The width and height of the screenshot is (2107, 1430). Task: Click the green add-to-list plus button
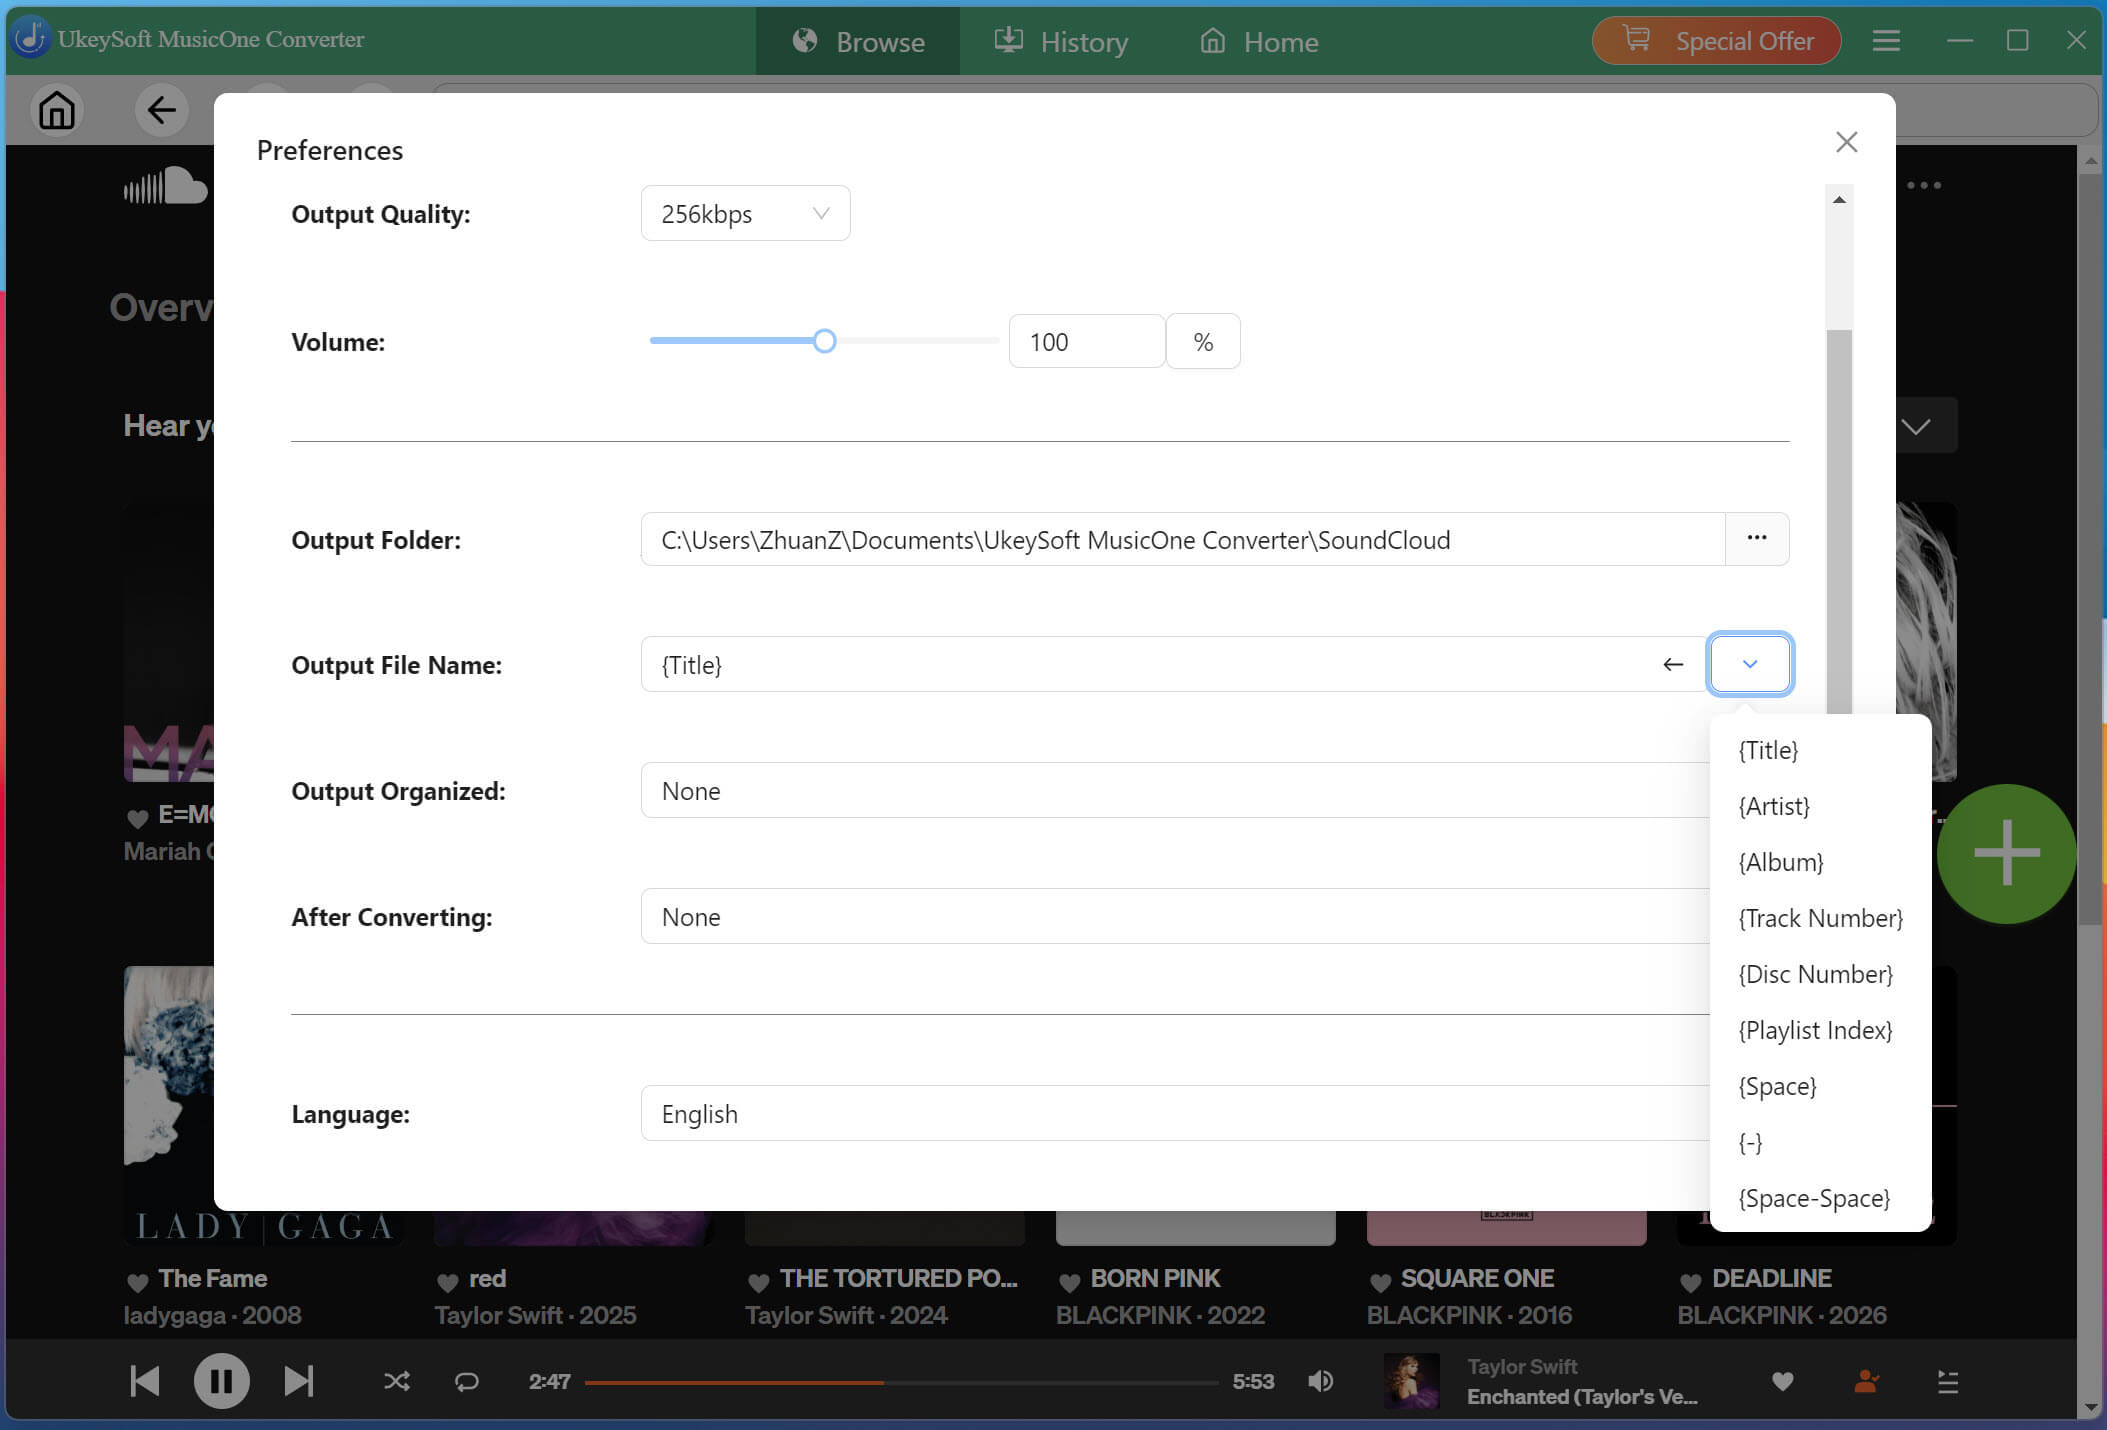[x=2006, y=853]
